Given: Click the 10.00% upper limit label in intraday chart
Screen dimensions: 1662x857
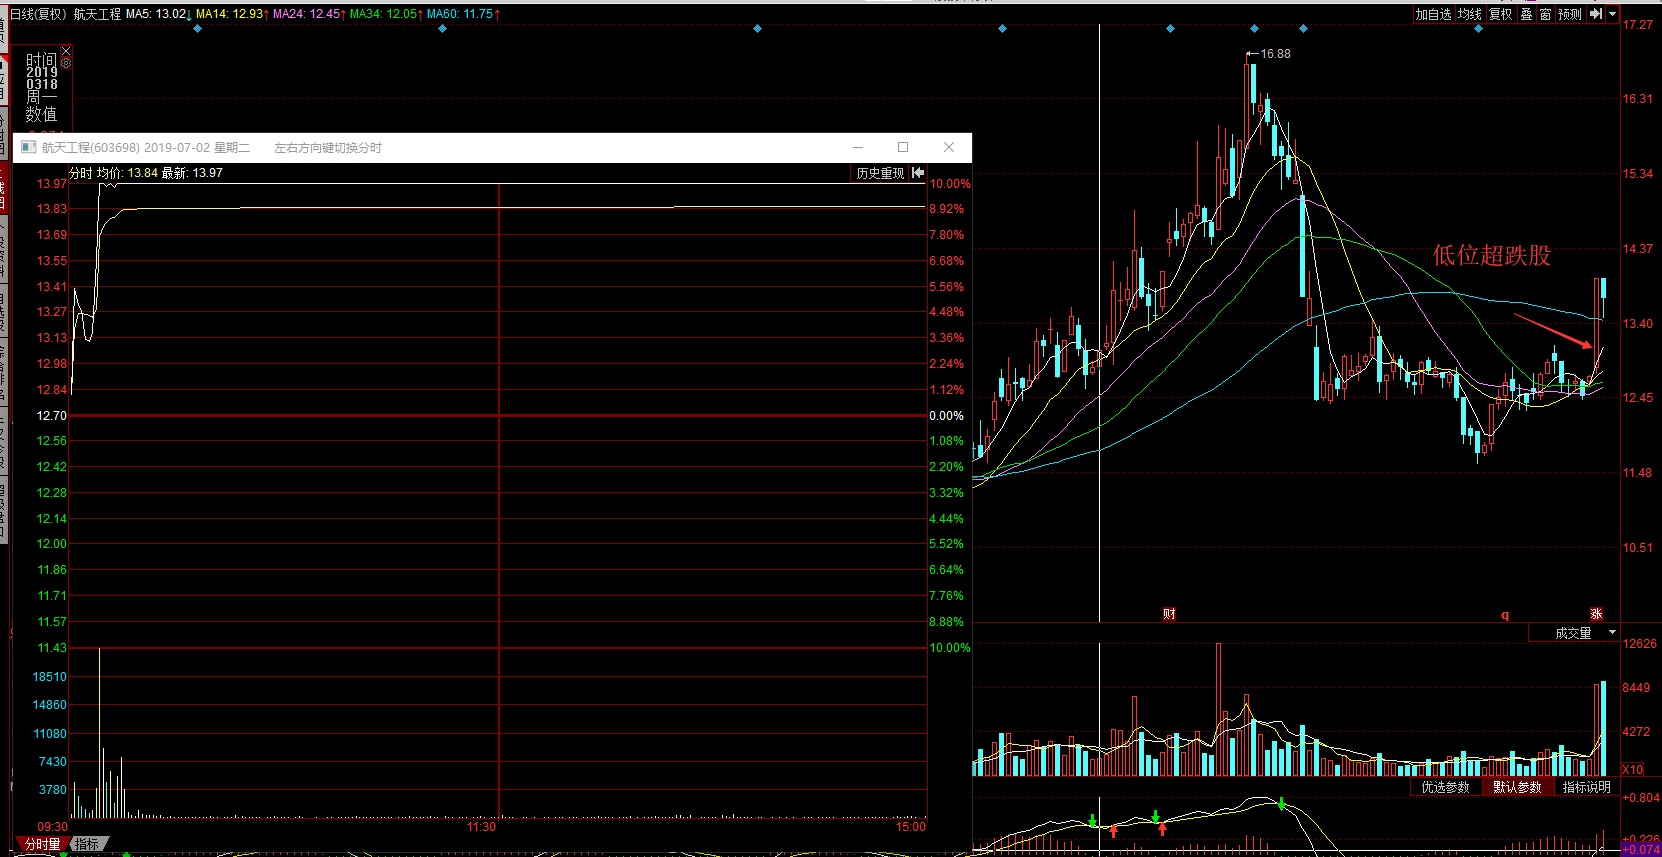Looking at the screenshot, I should (950, 184).
